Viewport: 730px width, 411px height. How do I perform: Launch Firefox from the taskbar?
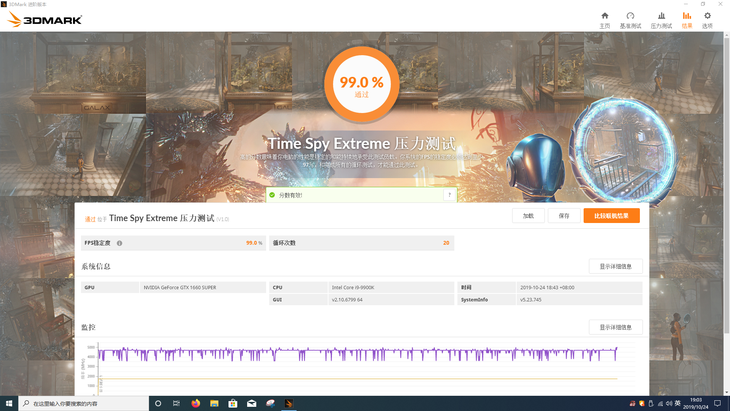click(196, 404)
